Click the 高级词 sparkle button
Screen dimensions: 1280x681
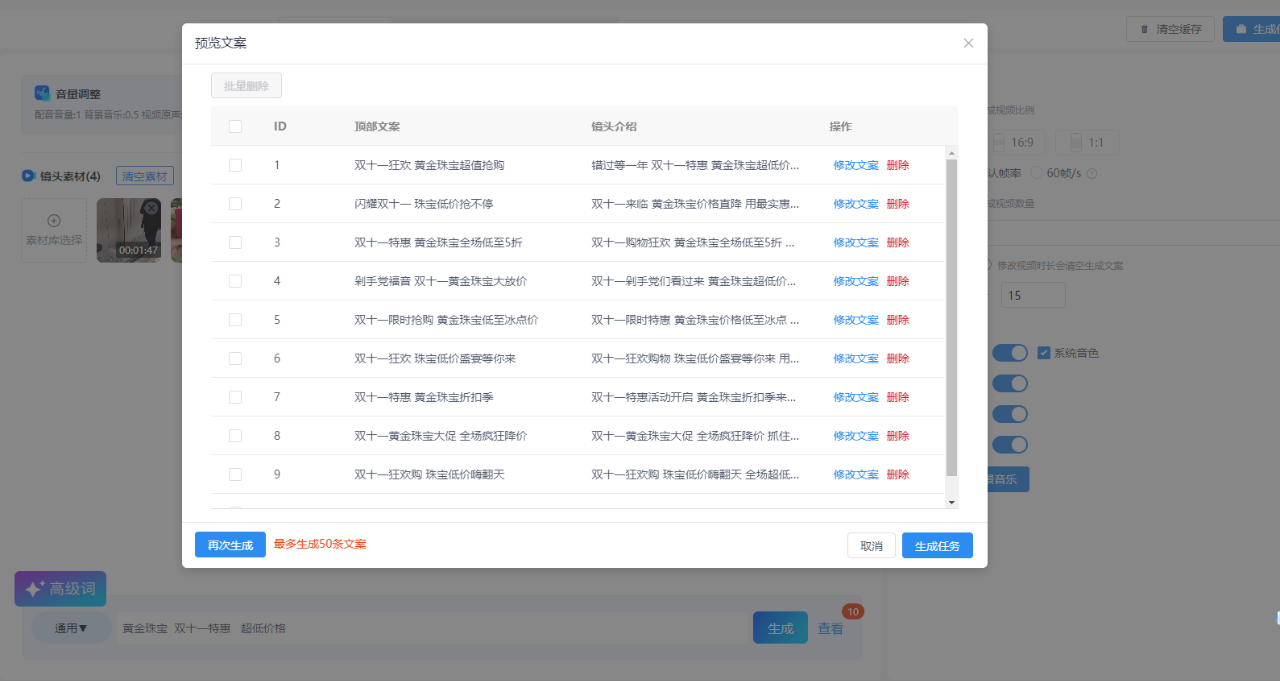[x=60, y=589]
